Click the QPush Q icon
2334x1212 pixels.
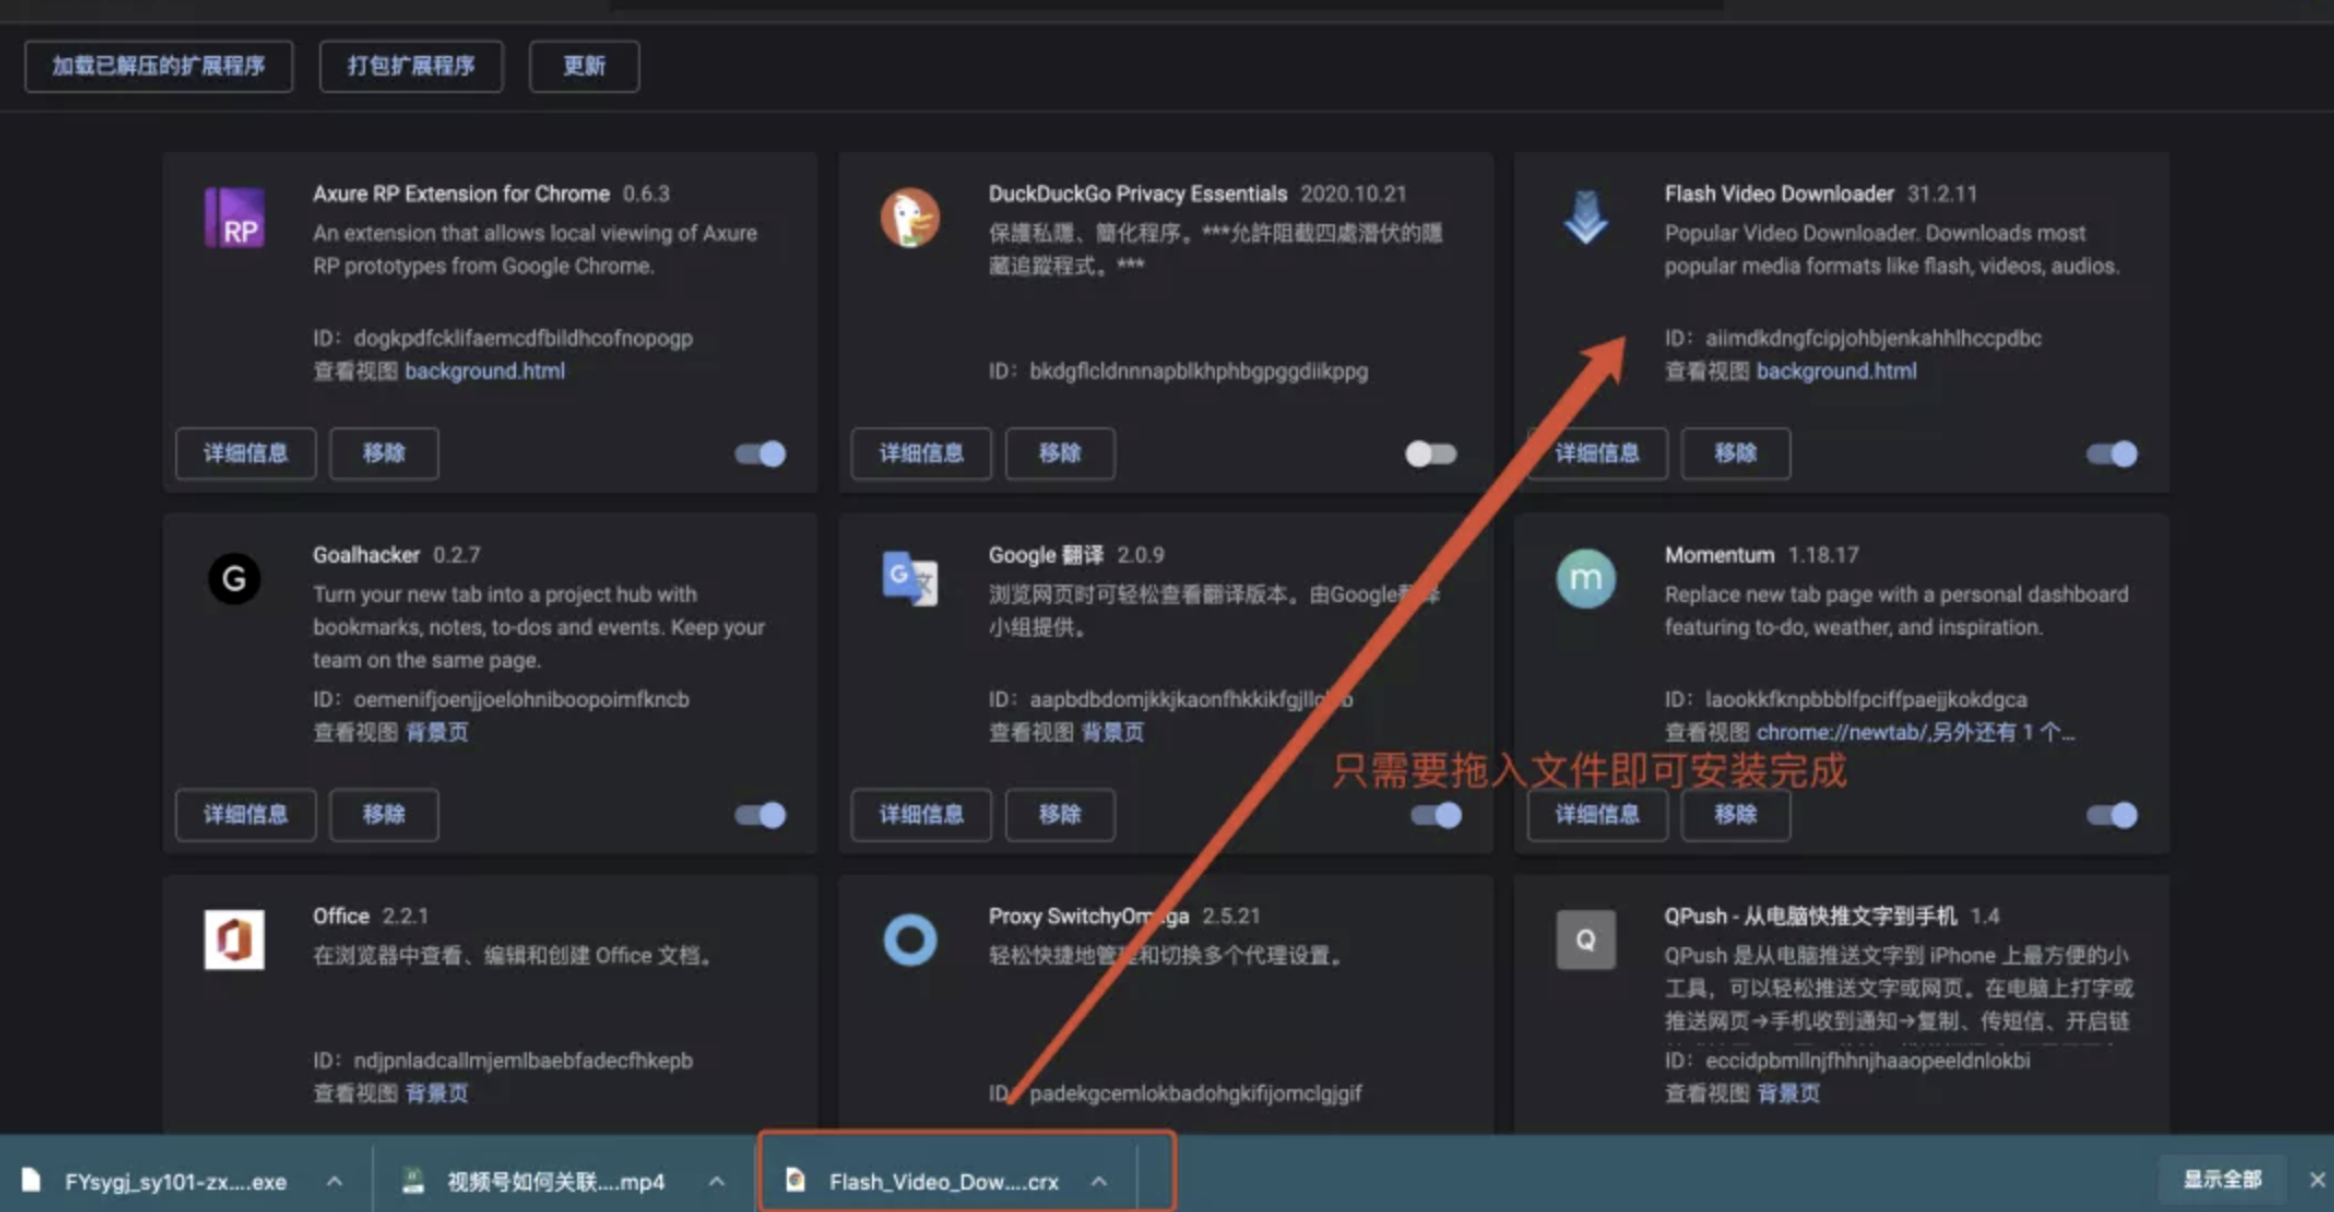click(x=1585, y=939)
